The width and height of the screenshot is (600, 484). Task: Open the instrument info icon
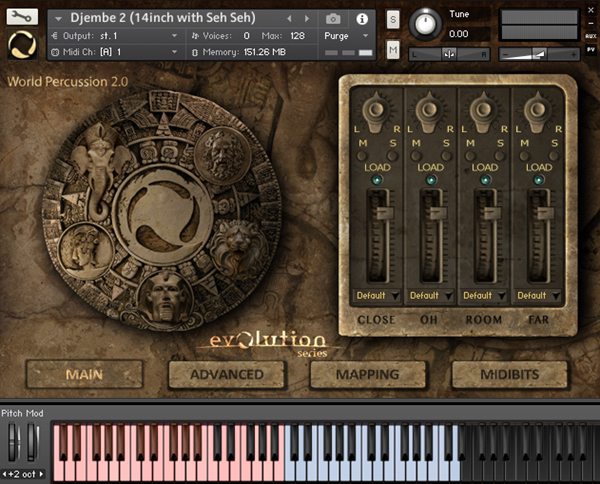pos(361,18)
